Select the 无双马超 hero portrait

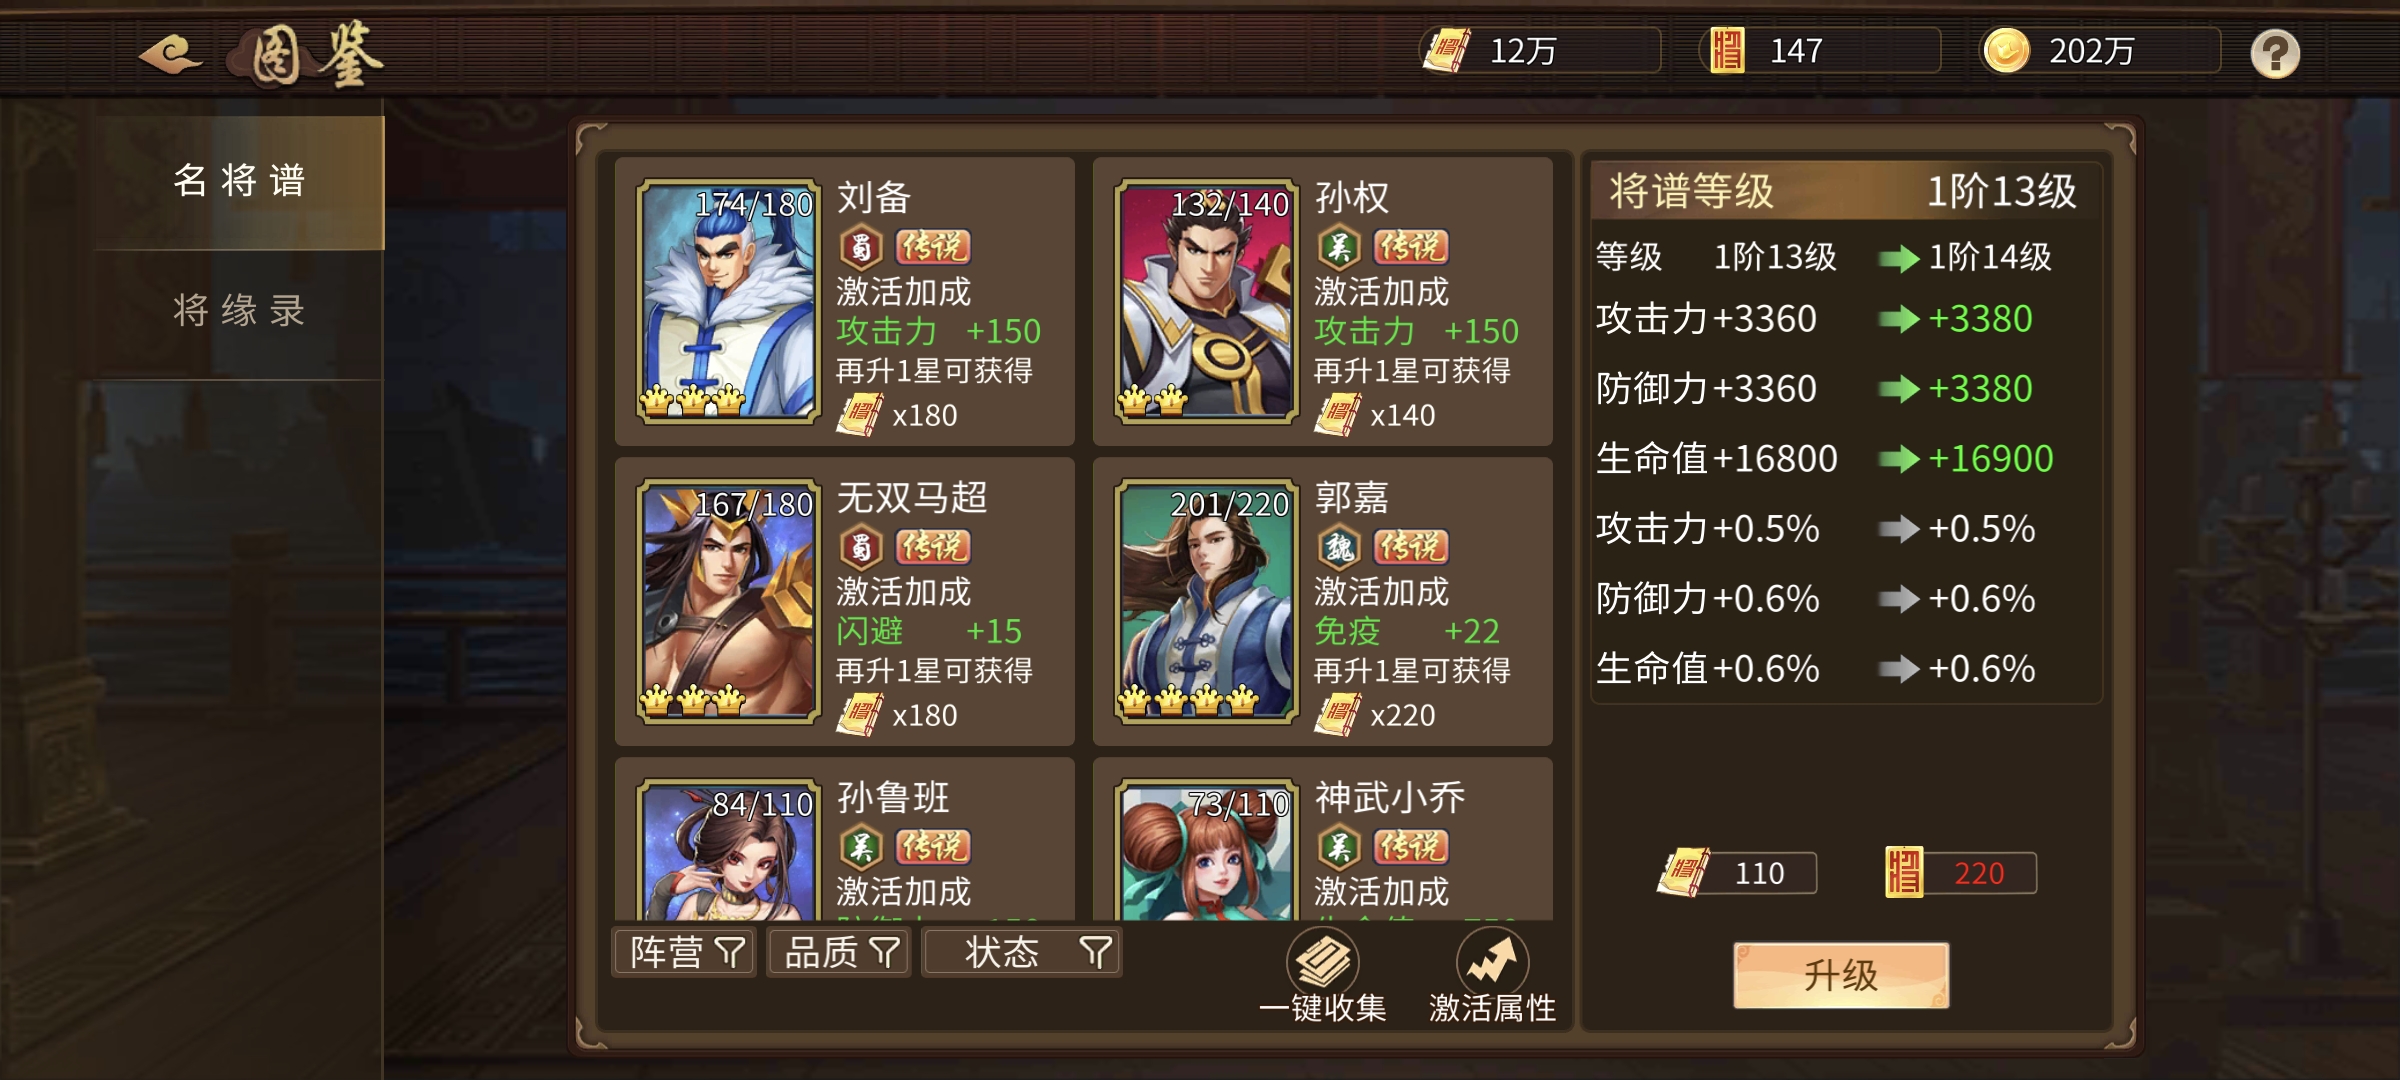coord(728,601)
